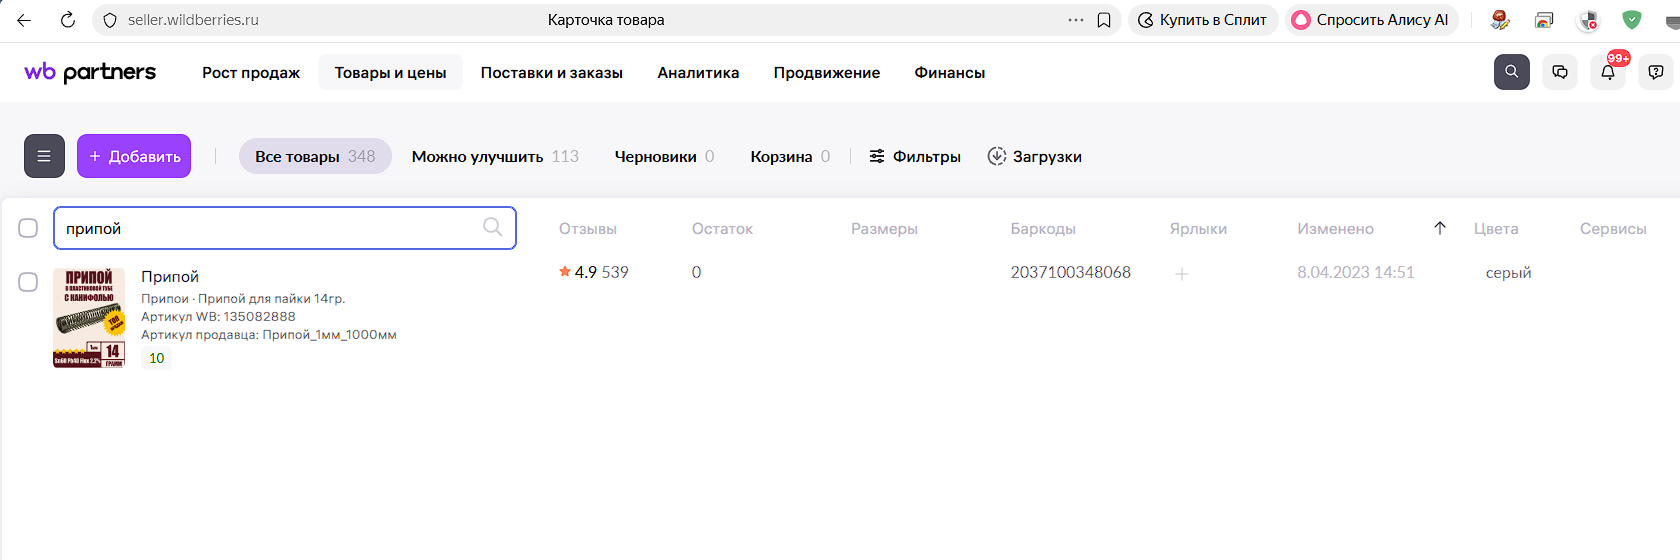The width and height of the screenshot is (1680, 560).
Task: Click the feedback question icon in header
Action: click(x=1656, y=72)
